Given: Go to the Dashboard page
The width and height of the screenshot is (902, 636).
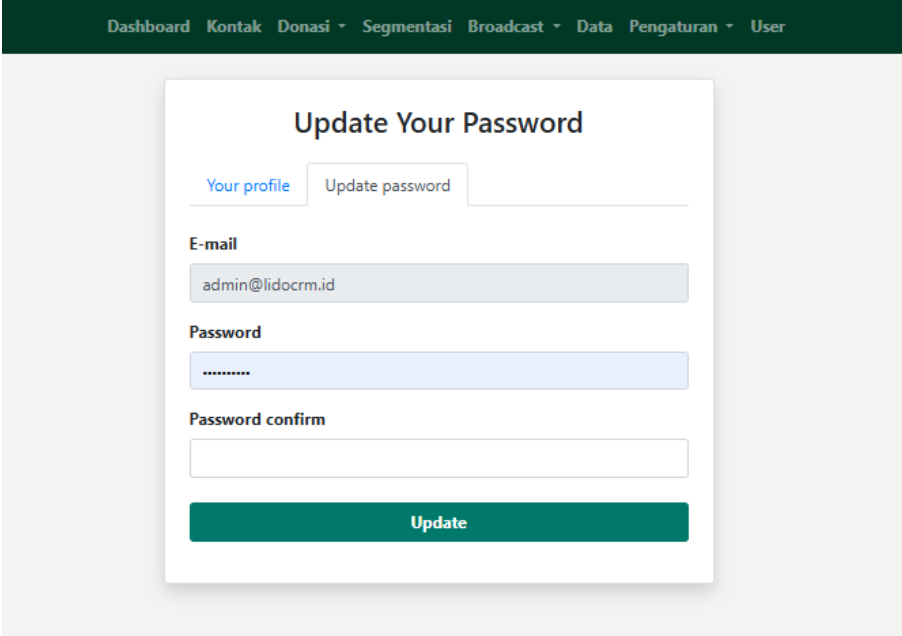Looking at the screenshot, I should click(148, 27).
